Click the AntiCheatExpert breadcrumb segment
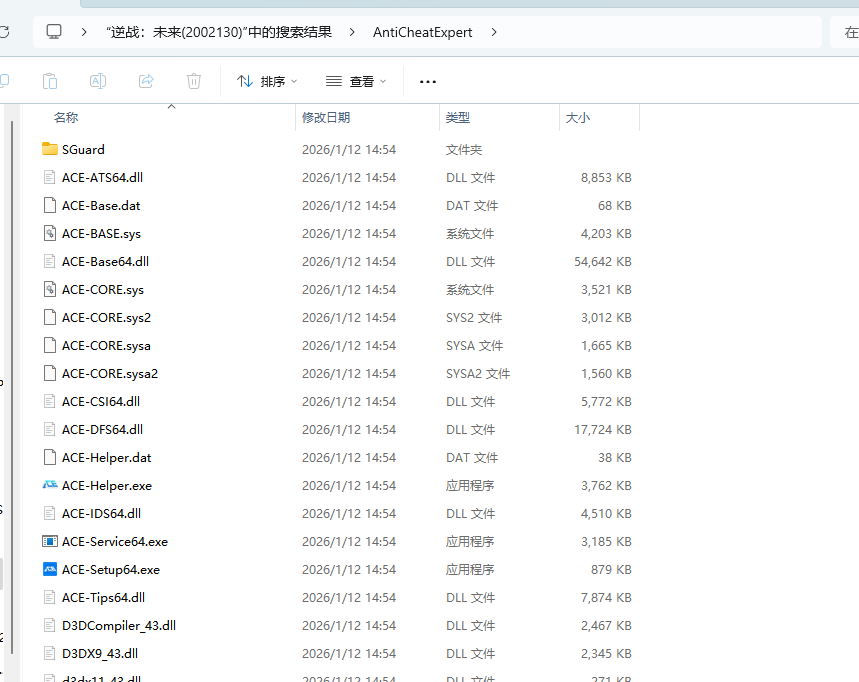The image size is (859, 682). [424, 32]
